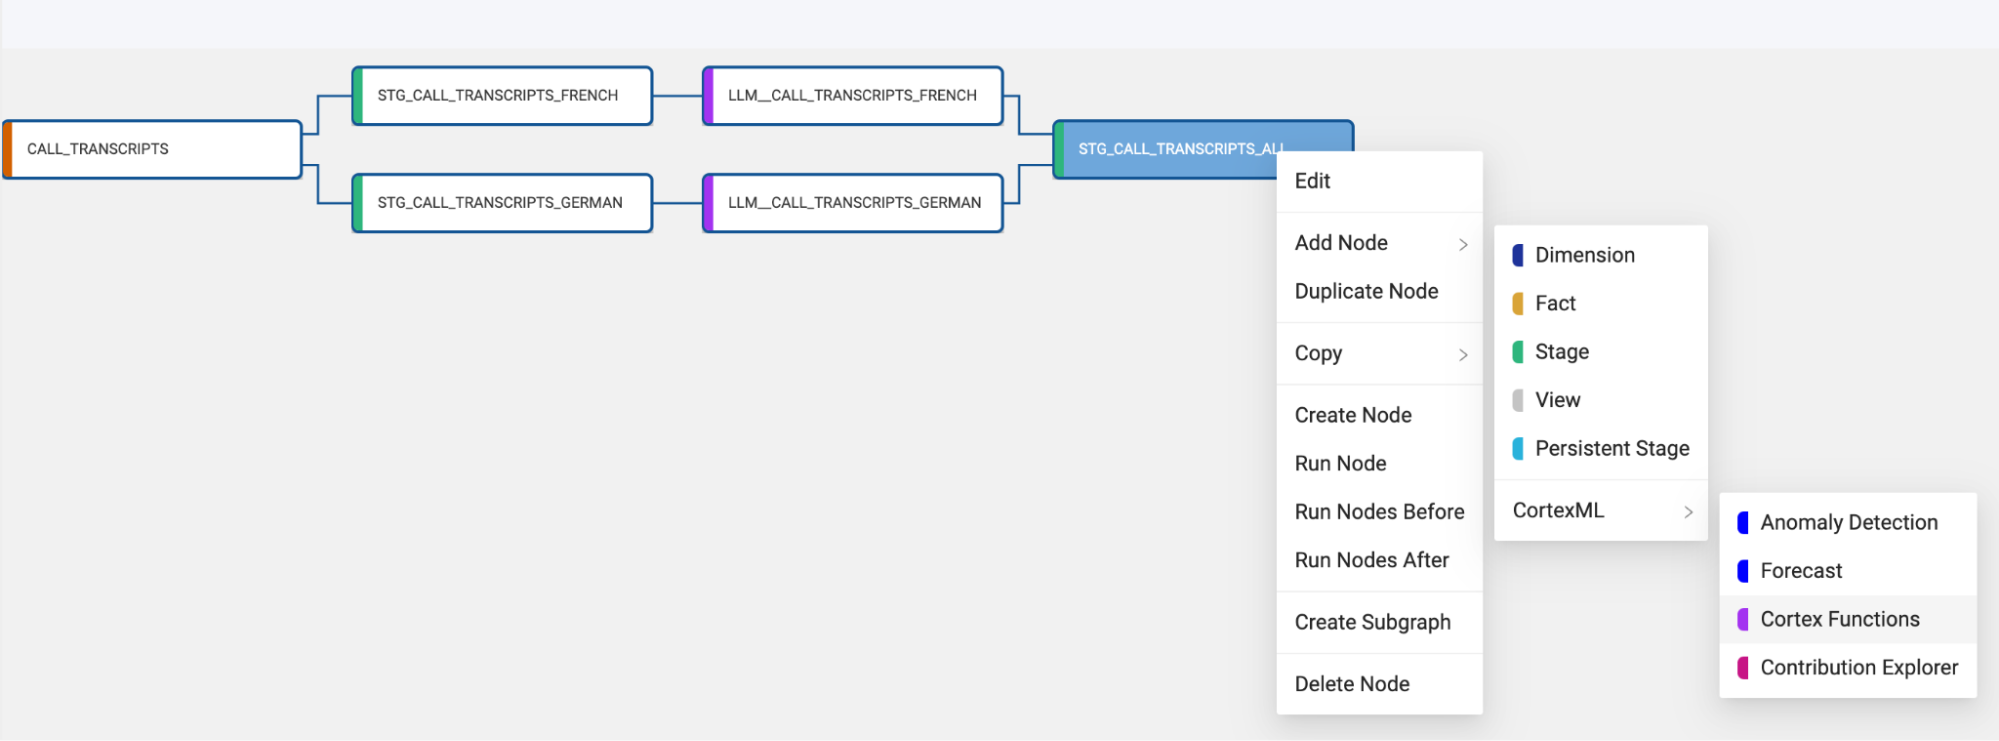Click the purple Cortex Functions icon

(1743, 619)
